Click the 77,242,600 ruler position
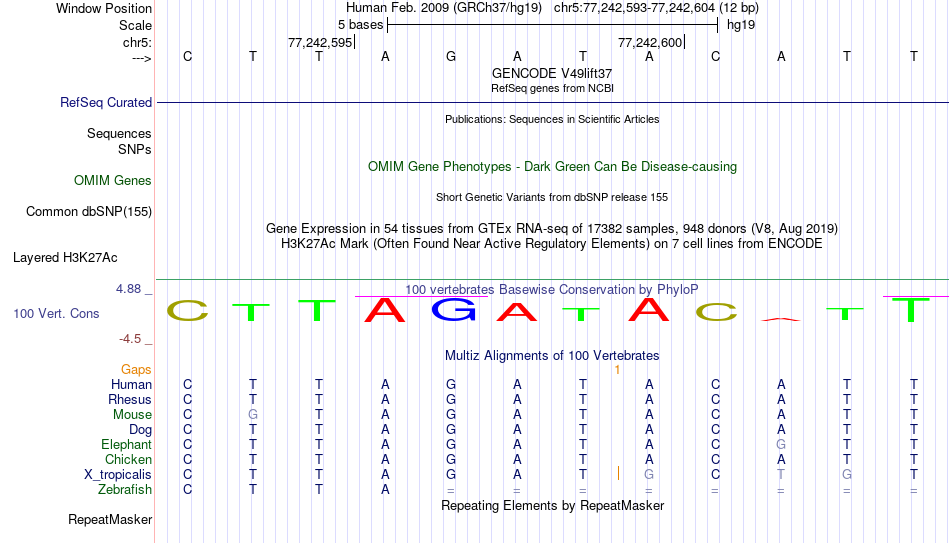950x543 pixels. (x=650, y=42)
